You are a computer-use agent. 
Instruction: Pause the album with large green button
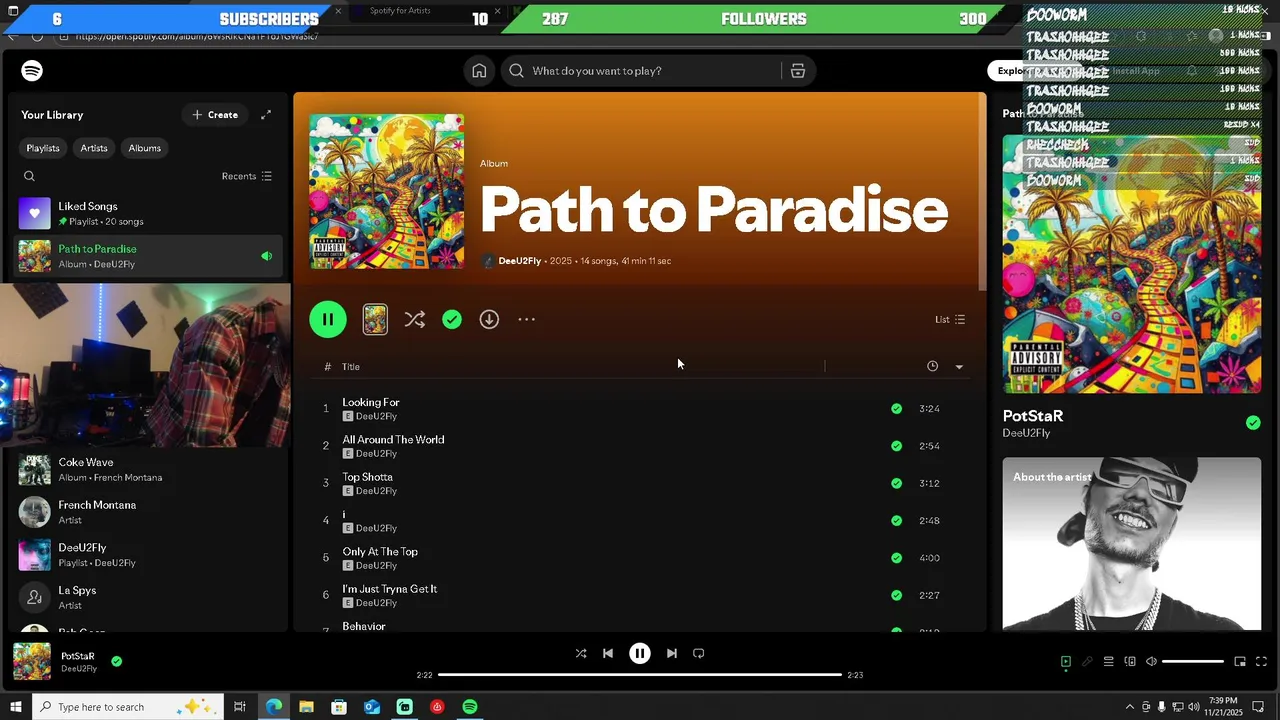click(x=328, y=319)
